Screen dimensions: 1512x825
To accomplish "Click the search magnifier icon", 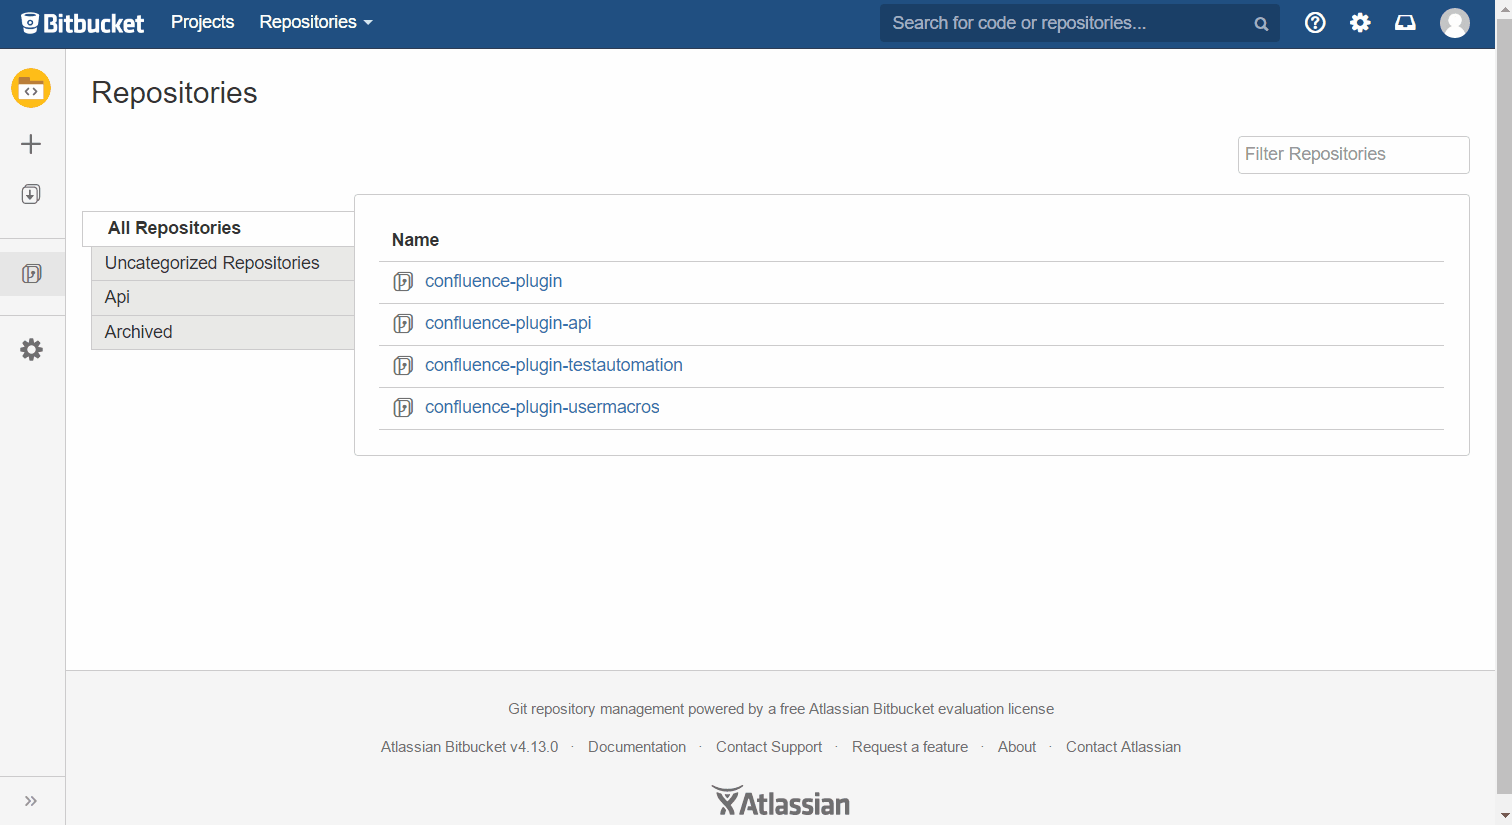I will pyautogui.click(x=1260, y=22).
